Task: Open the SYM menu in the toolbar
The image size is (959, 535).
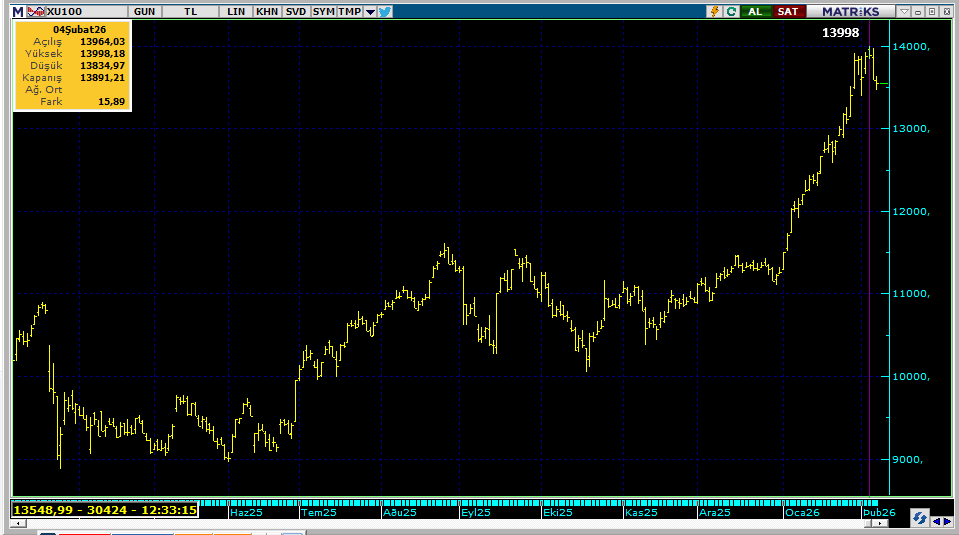Action: (x=323, y=11)
